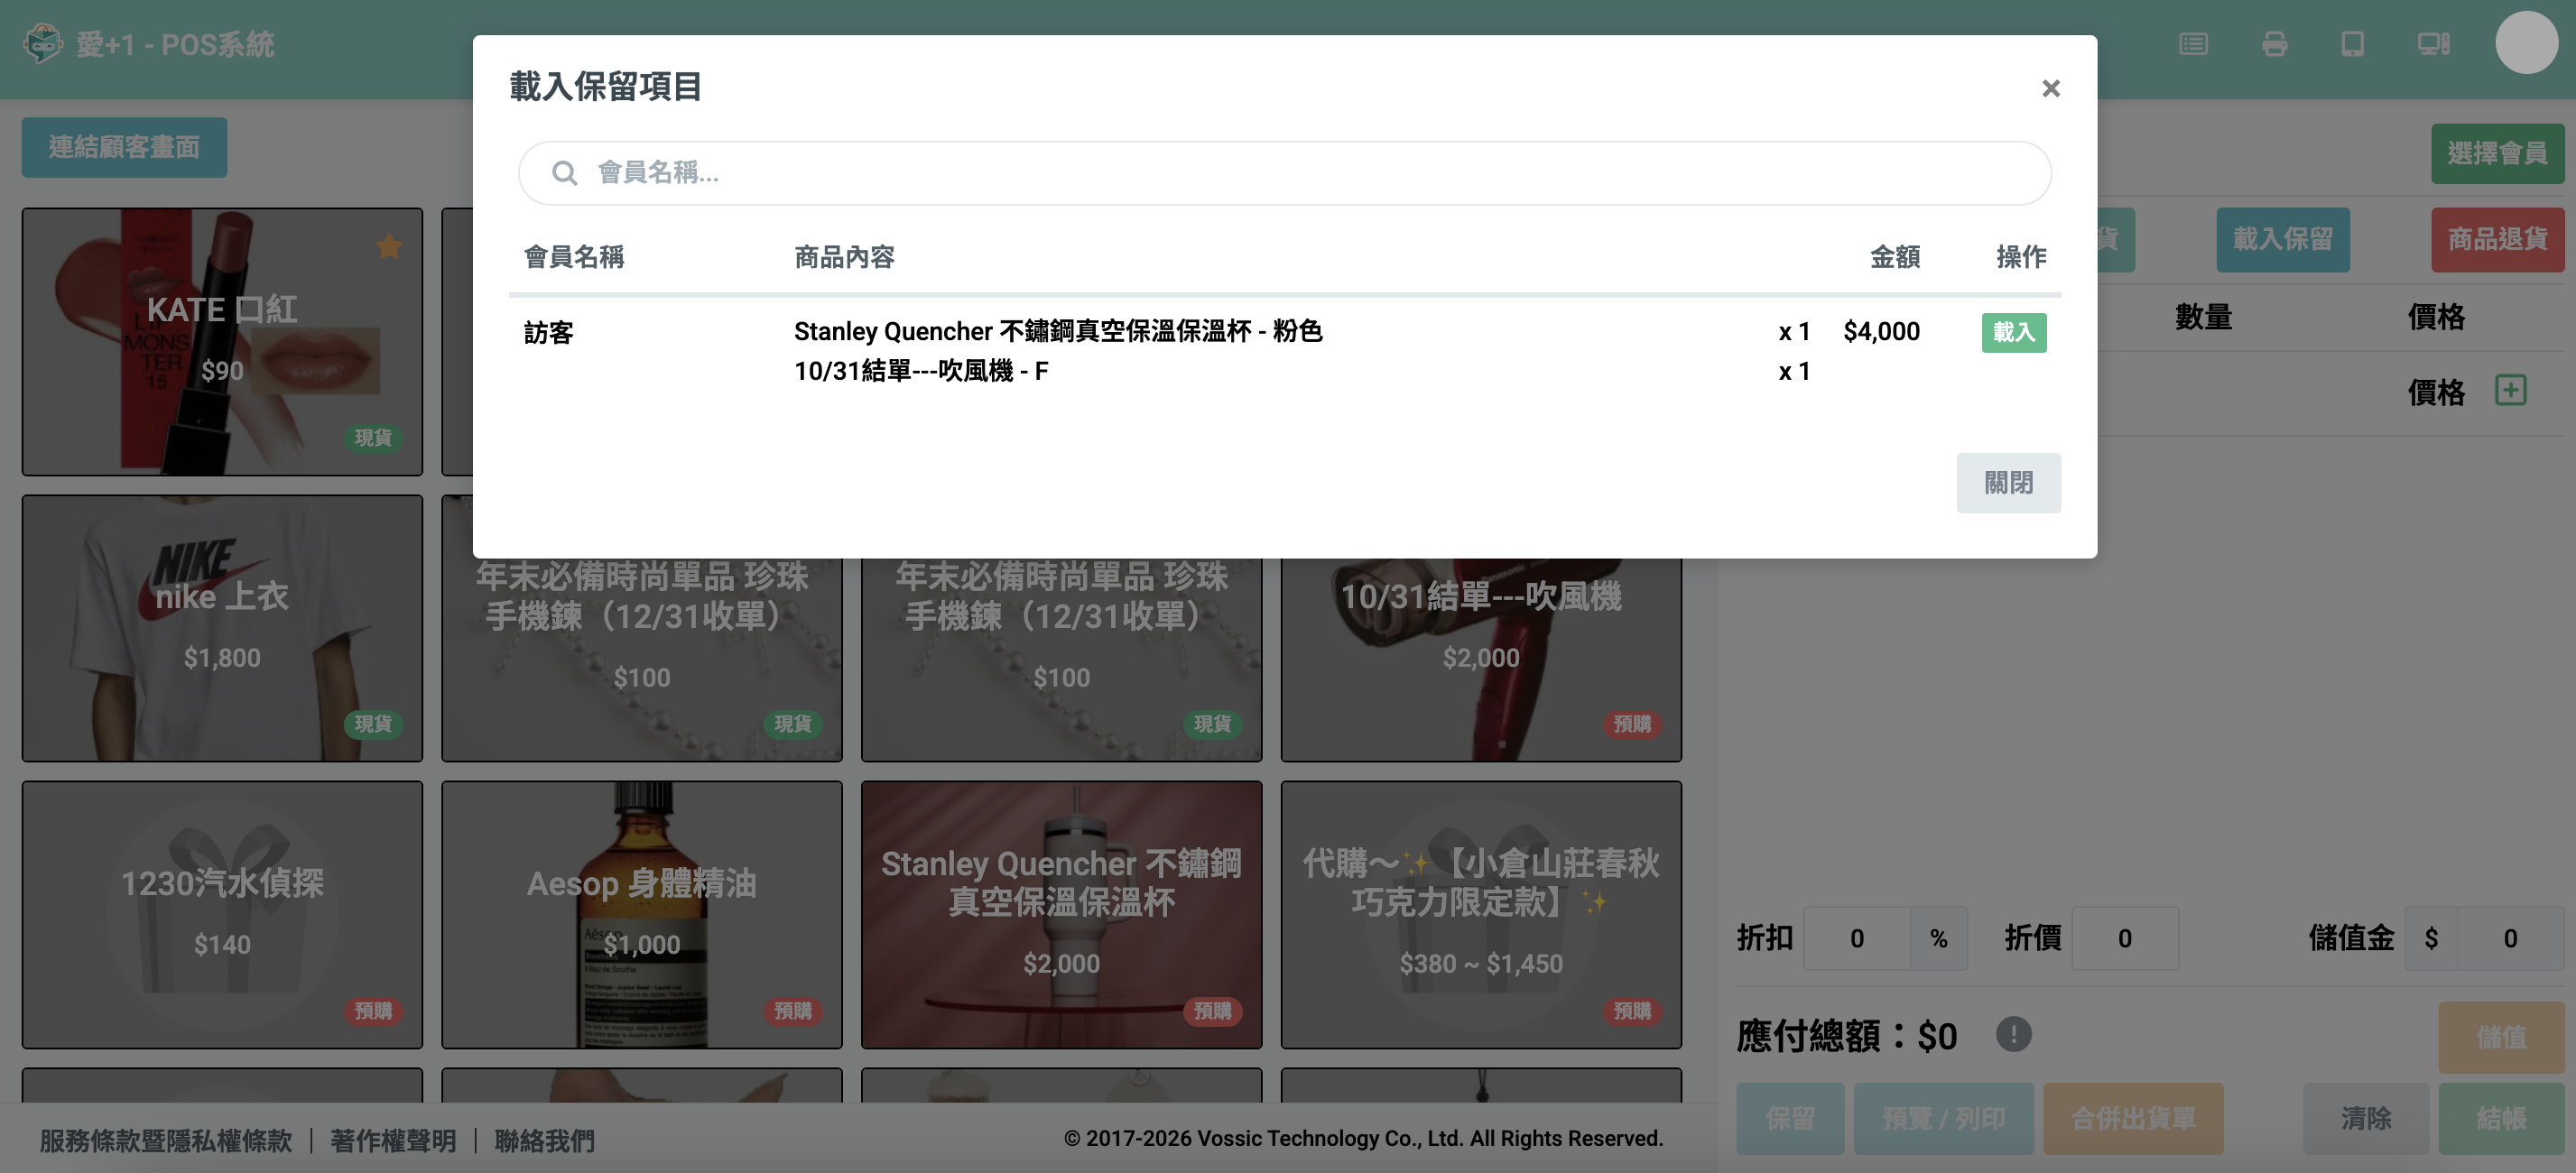The width and height of the screenshot is (2576, 1173).
Task: Click the 折價 amount input field
Action: tap(2124, 938)
